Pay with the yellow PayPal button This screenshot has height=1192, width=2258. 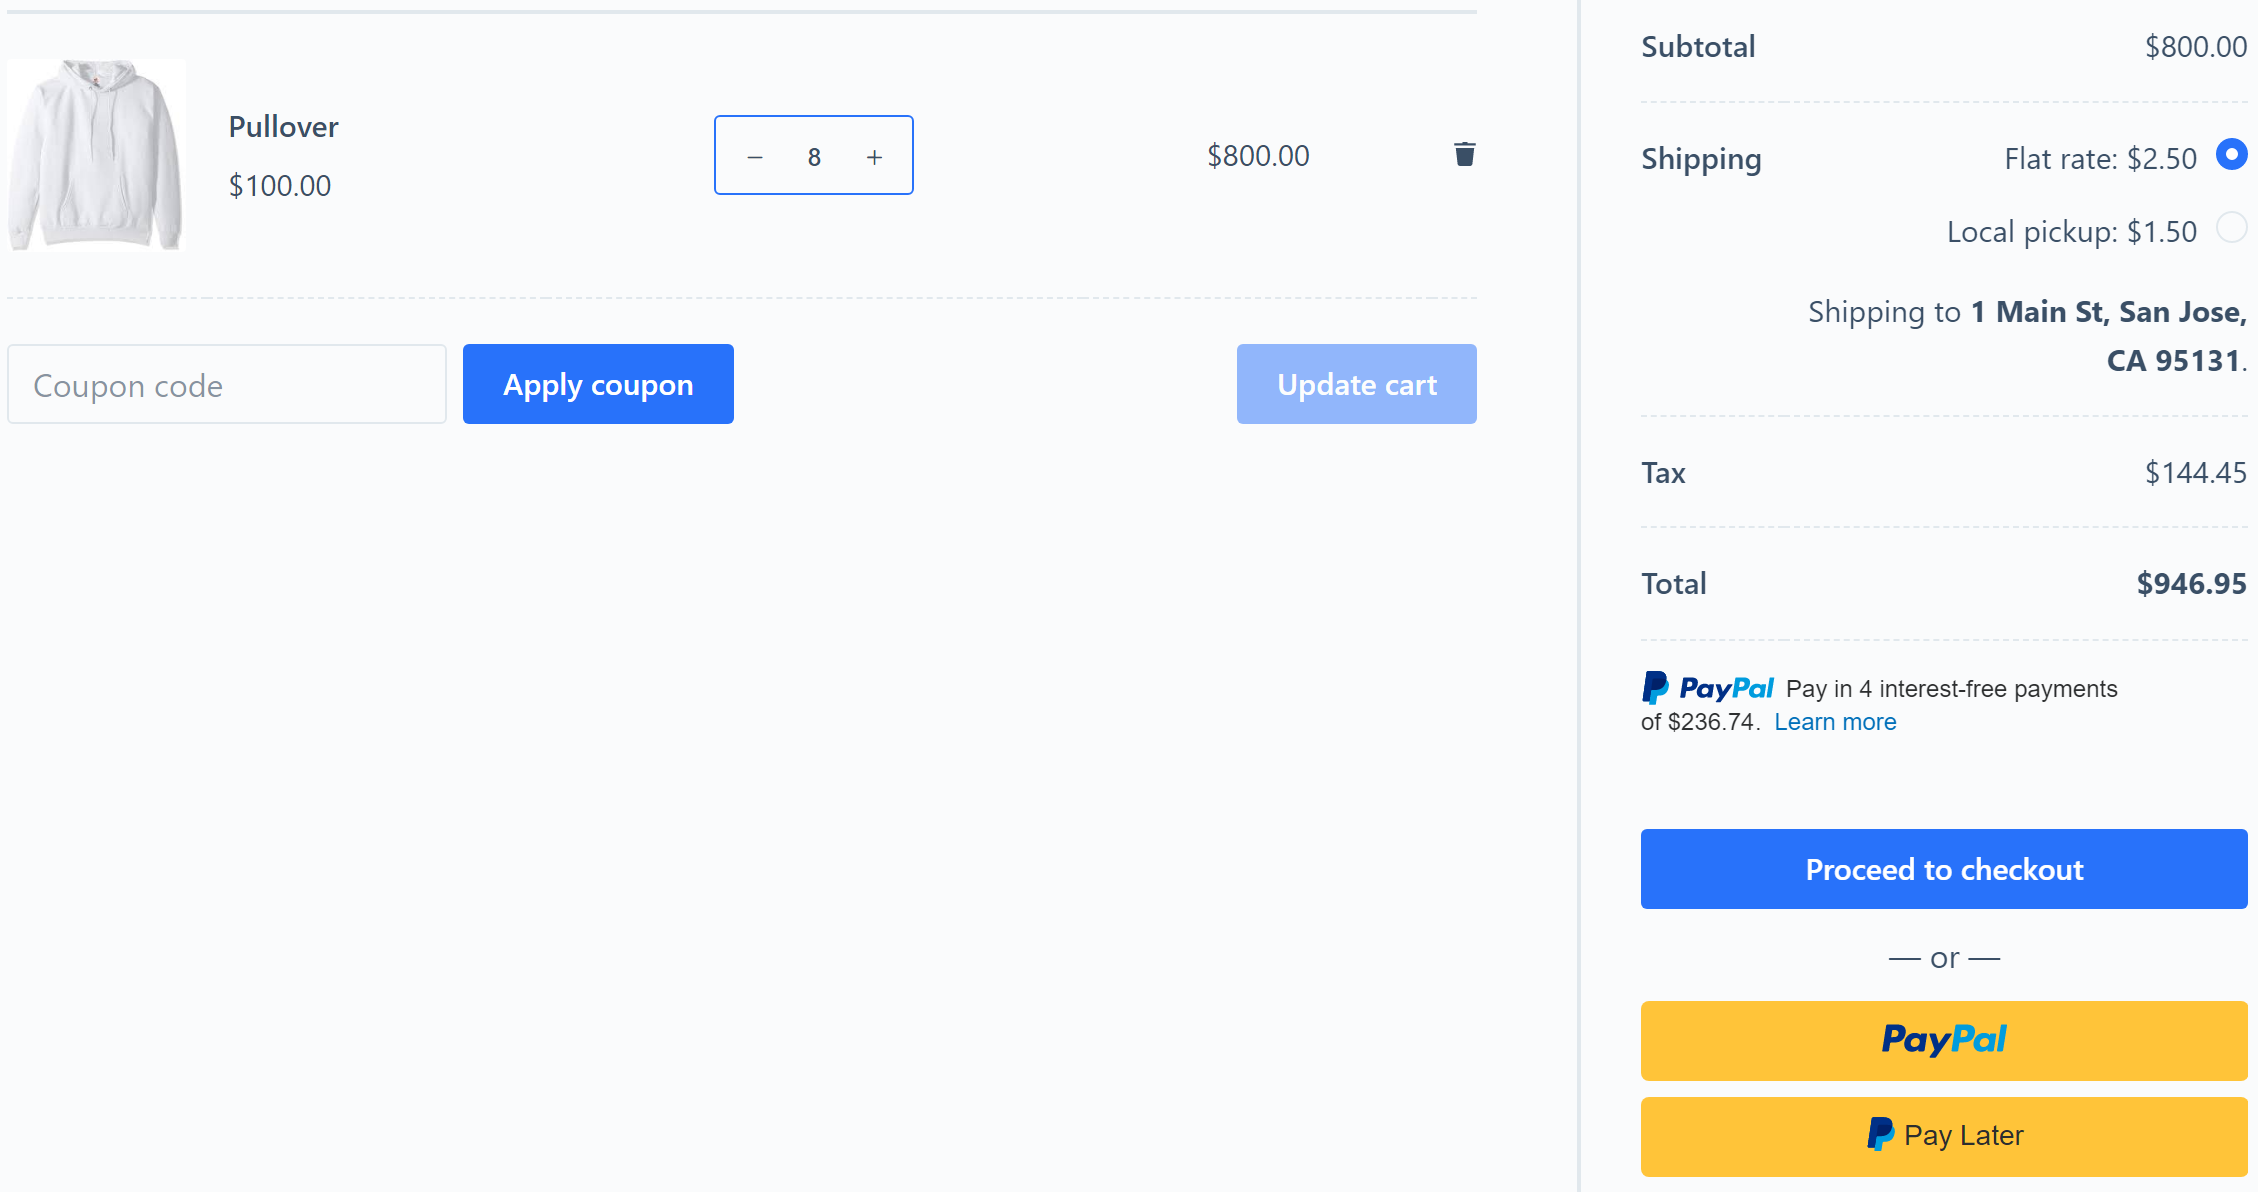click(1943, 1040)
